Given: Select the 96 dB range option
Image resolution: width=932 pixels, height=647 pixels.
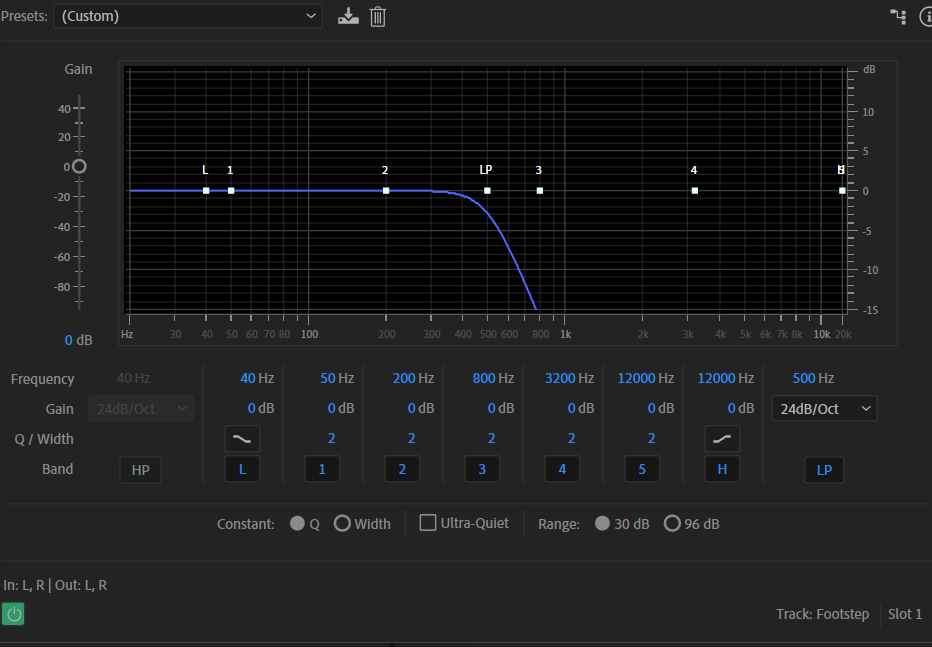Looking at the screenshot, I should (672, 524).
